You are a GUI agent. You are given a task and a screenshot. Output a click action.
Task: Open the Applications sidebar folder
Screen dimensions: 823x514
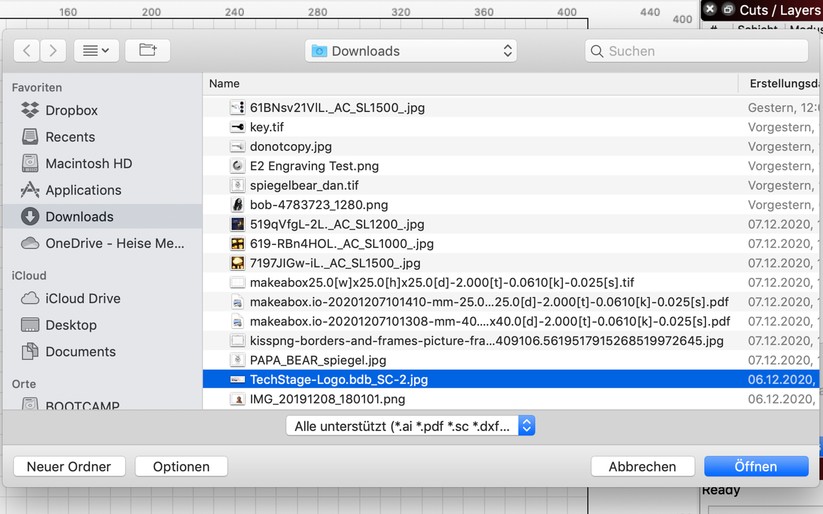pyautogui.click(x=83, y=190)
